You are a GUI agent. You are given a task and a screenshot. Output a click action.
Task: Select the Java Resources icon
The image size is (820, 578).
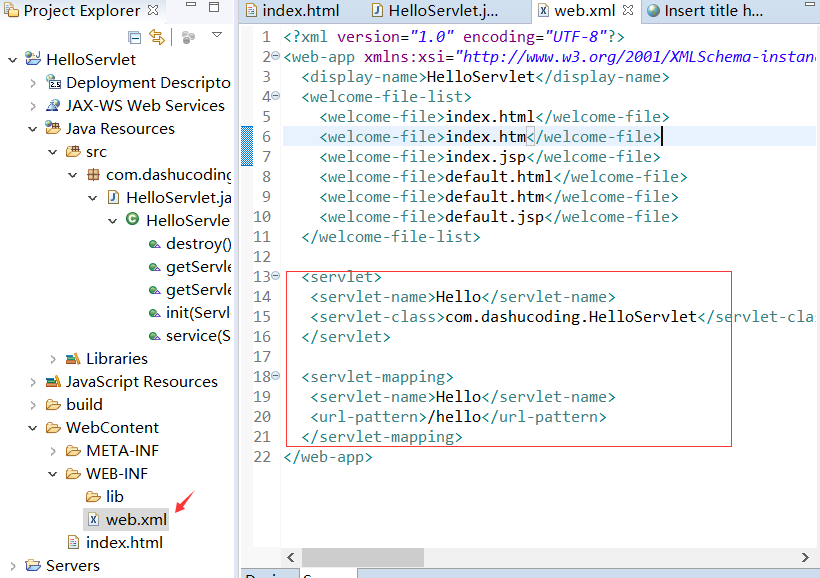(x=53, y=128)
